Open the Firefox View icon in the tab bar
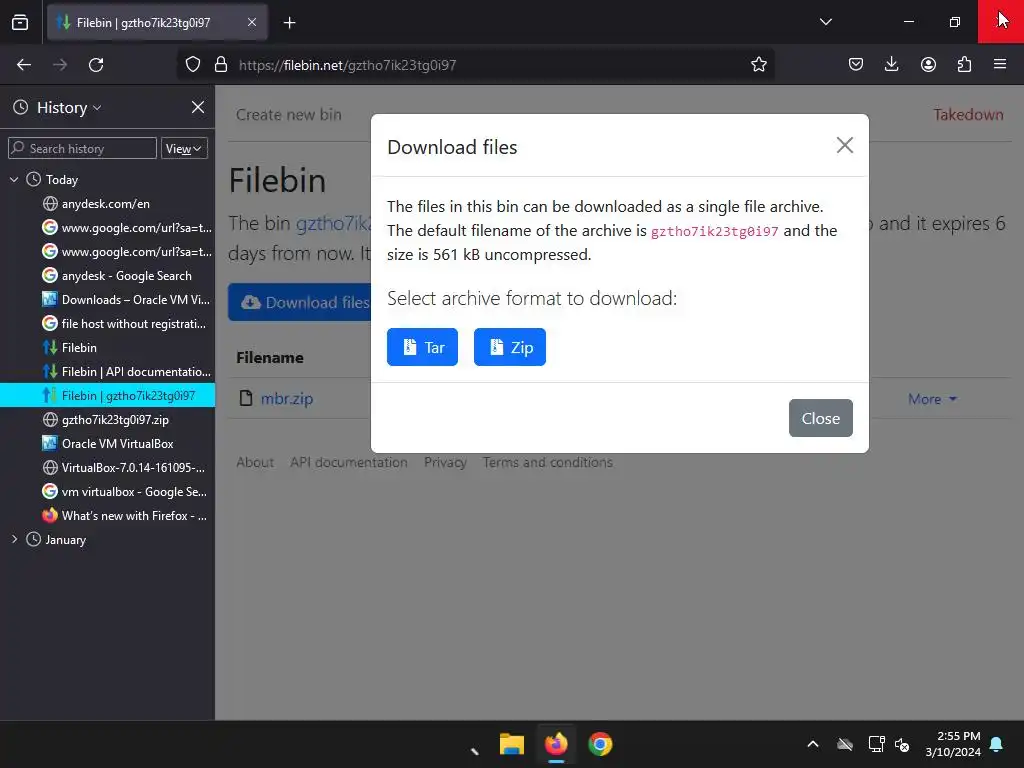 [20, 22]
